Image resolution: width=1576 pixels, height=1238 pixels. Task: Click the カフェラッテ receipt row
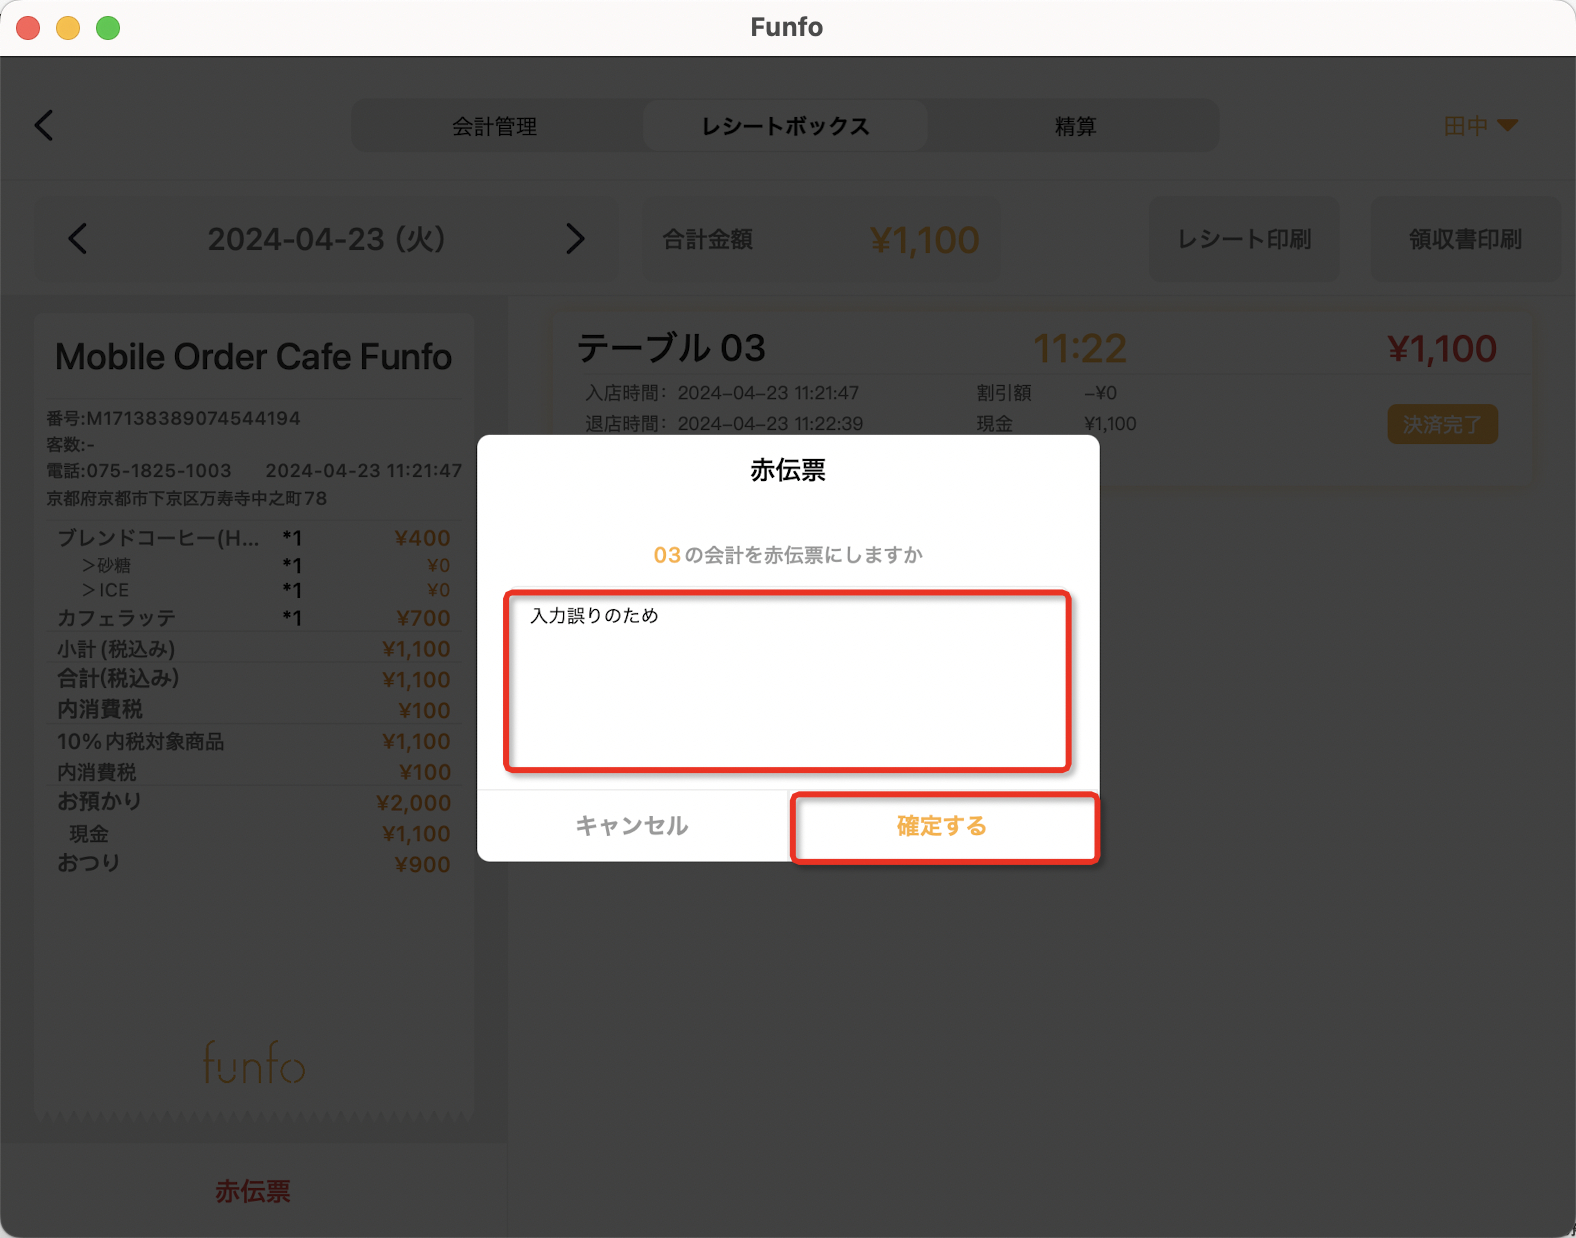tap(253, 618)
